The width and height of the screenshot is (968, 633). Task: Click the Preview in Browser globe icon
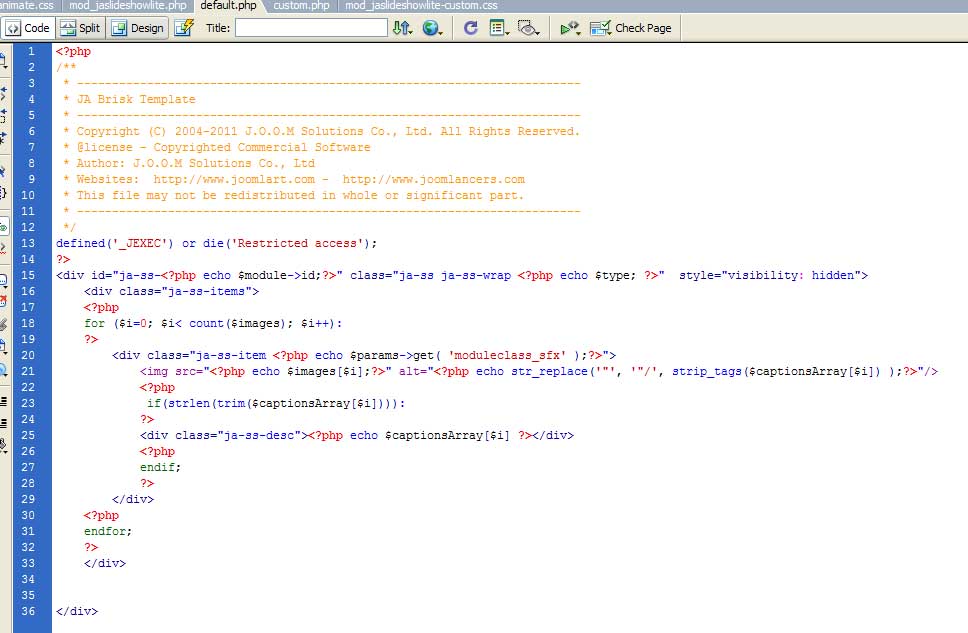pyautogui.click(x=430, y=27)
